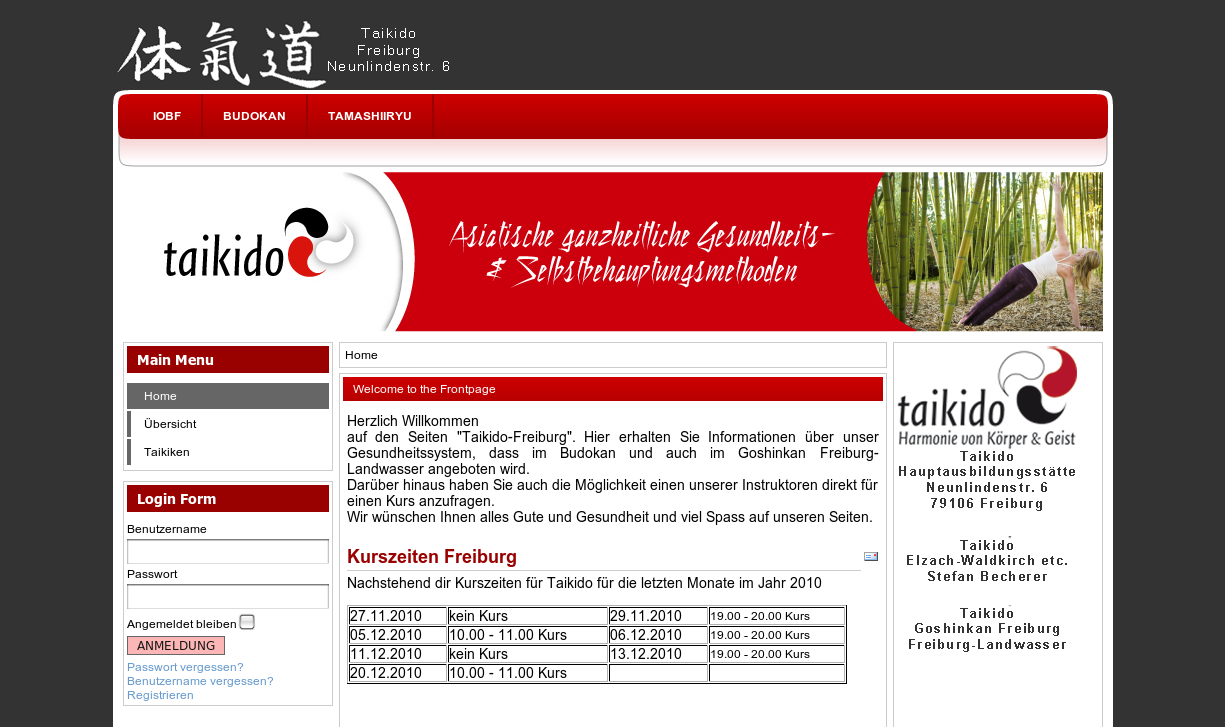Open the Benutzername vergessen? link

point(200,681)
